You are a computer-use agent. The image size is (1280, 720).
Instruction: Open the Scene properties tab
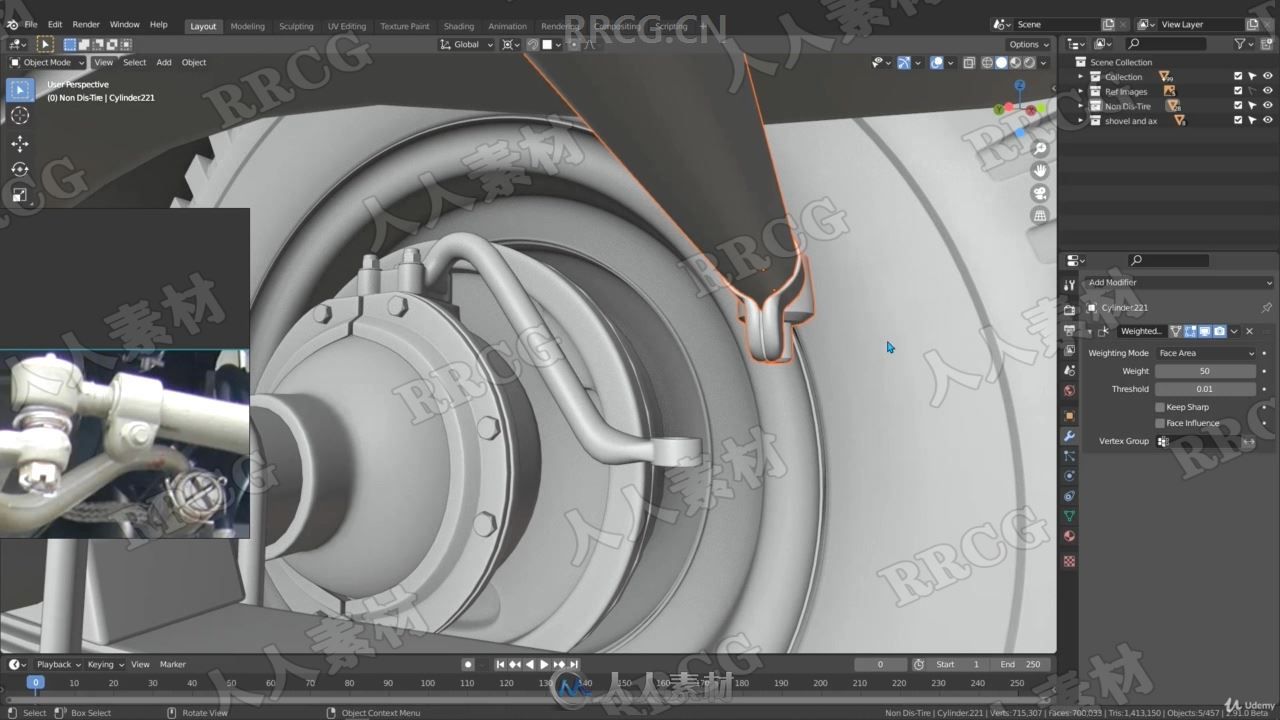[1069, 370]
